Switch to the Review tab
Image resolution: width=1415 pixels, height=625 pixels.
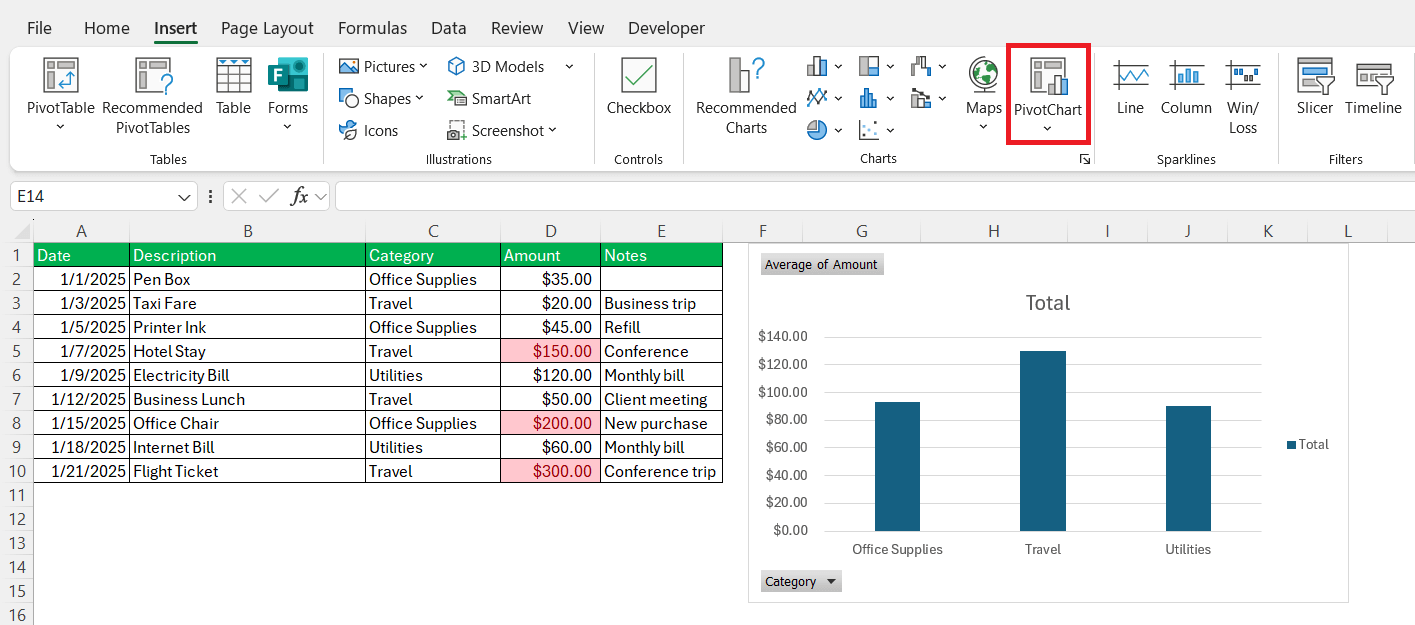pos(517,28)
